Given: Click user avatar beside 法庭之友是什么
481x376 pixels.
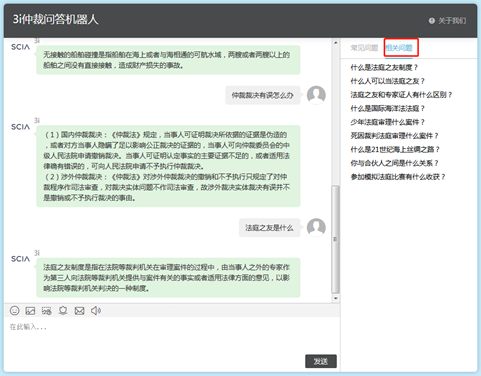Looking at the screenshot, I should (x=316, y=227).
